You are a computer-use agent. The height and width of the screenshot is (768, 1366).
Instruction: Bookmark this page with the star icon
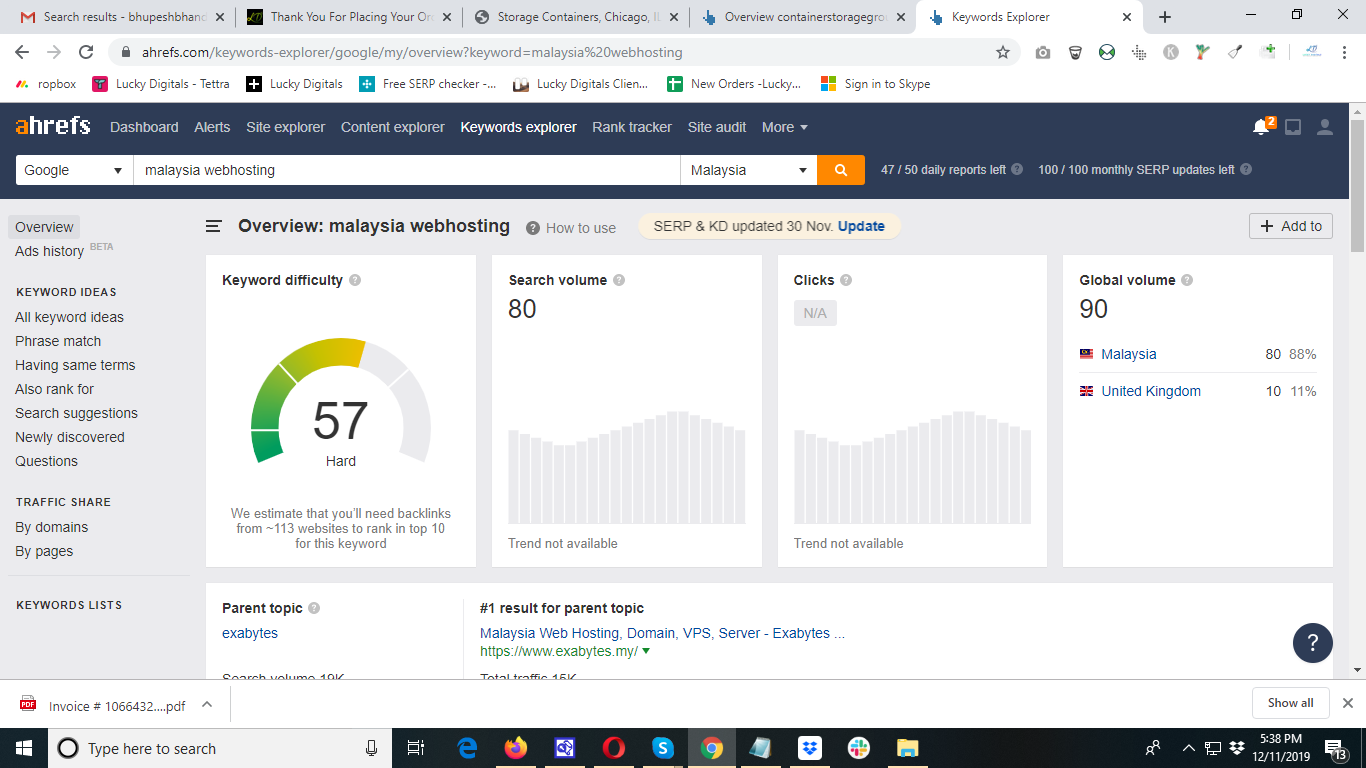pos(1003,52)
